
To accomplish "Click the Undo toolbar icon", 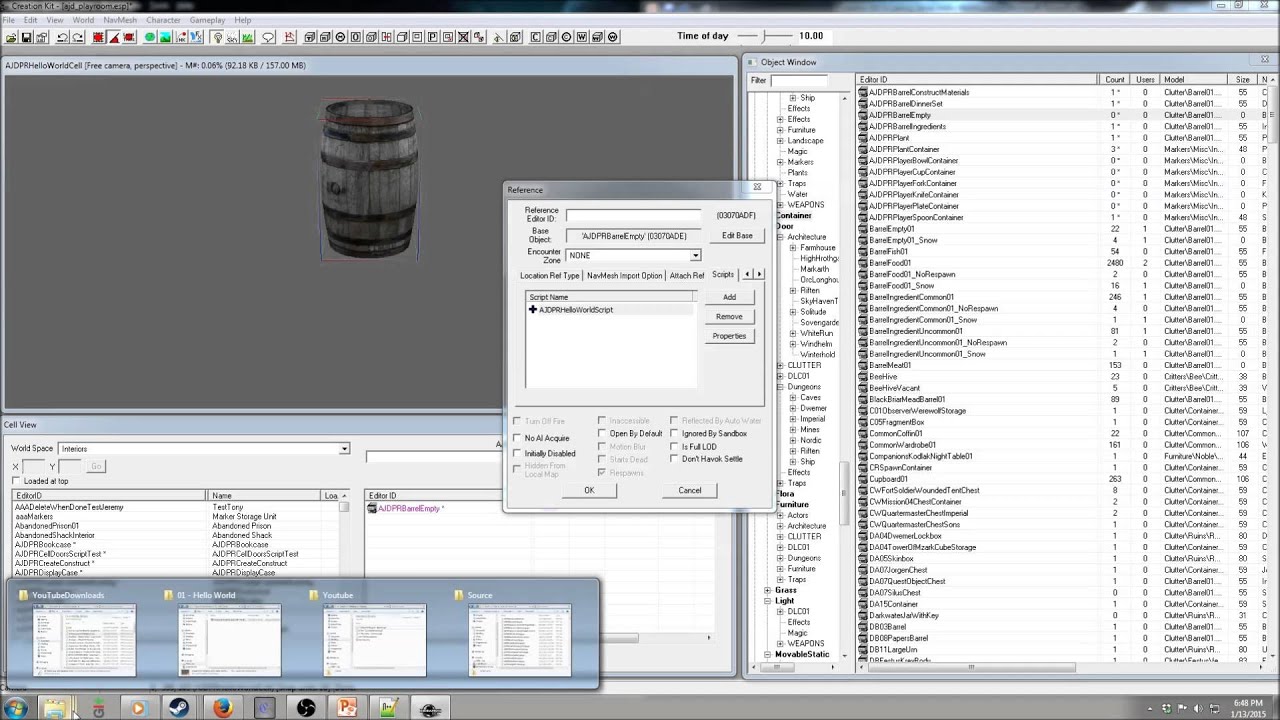I will click(x=62, y=37).
